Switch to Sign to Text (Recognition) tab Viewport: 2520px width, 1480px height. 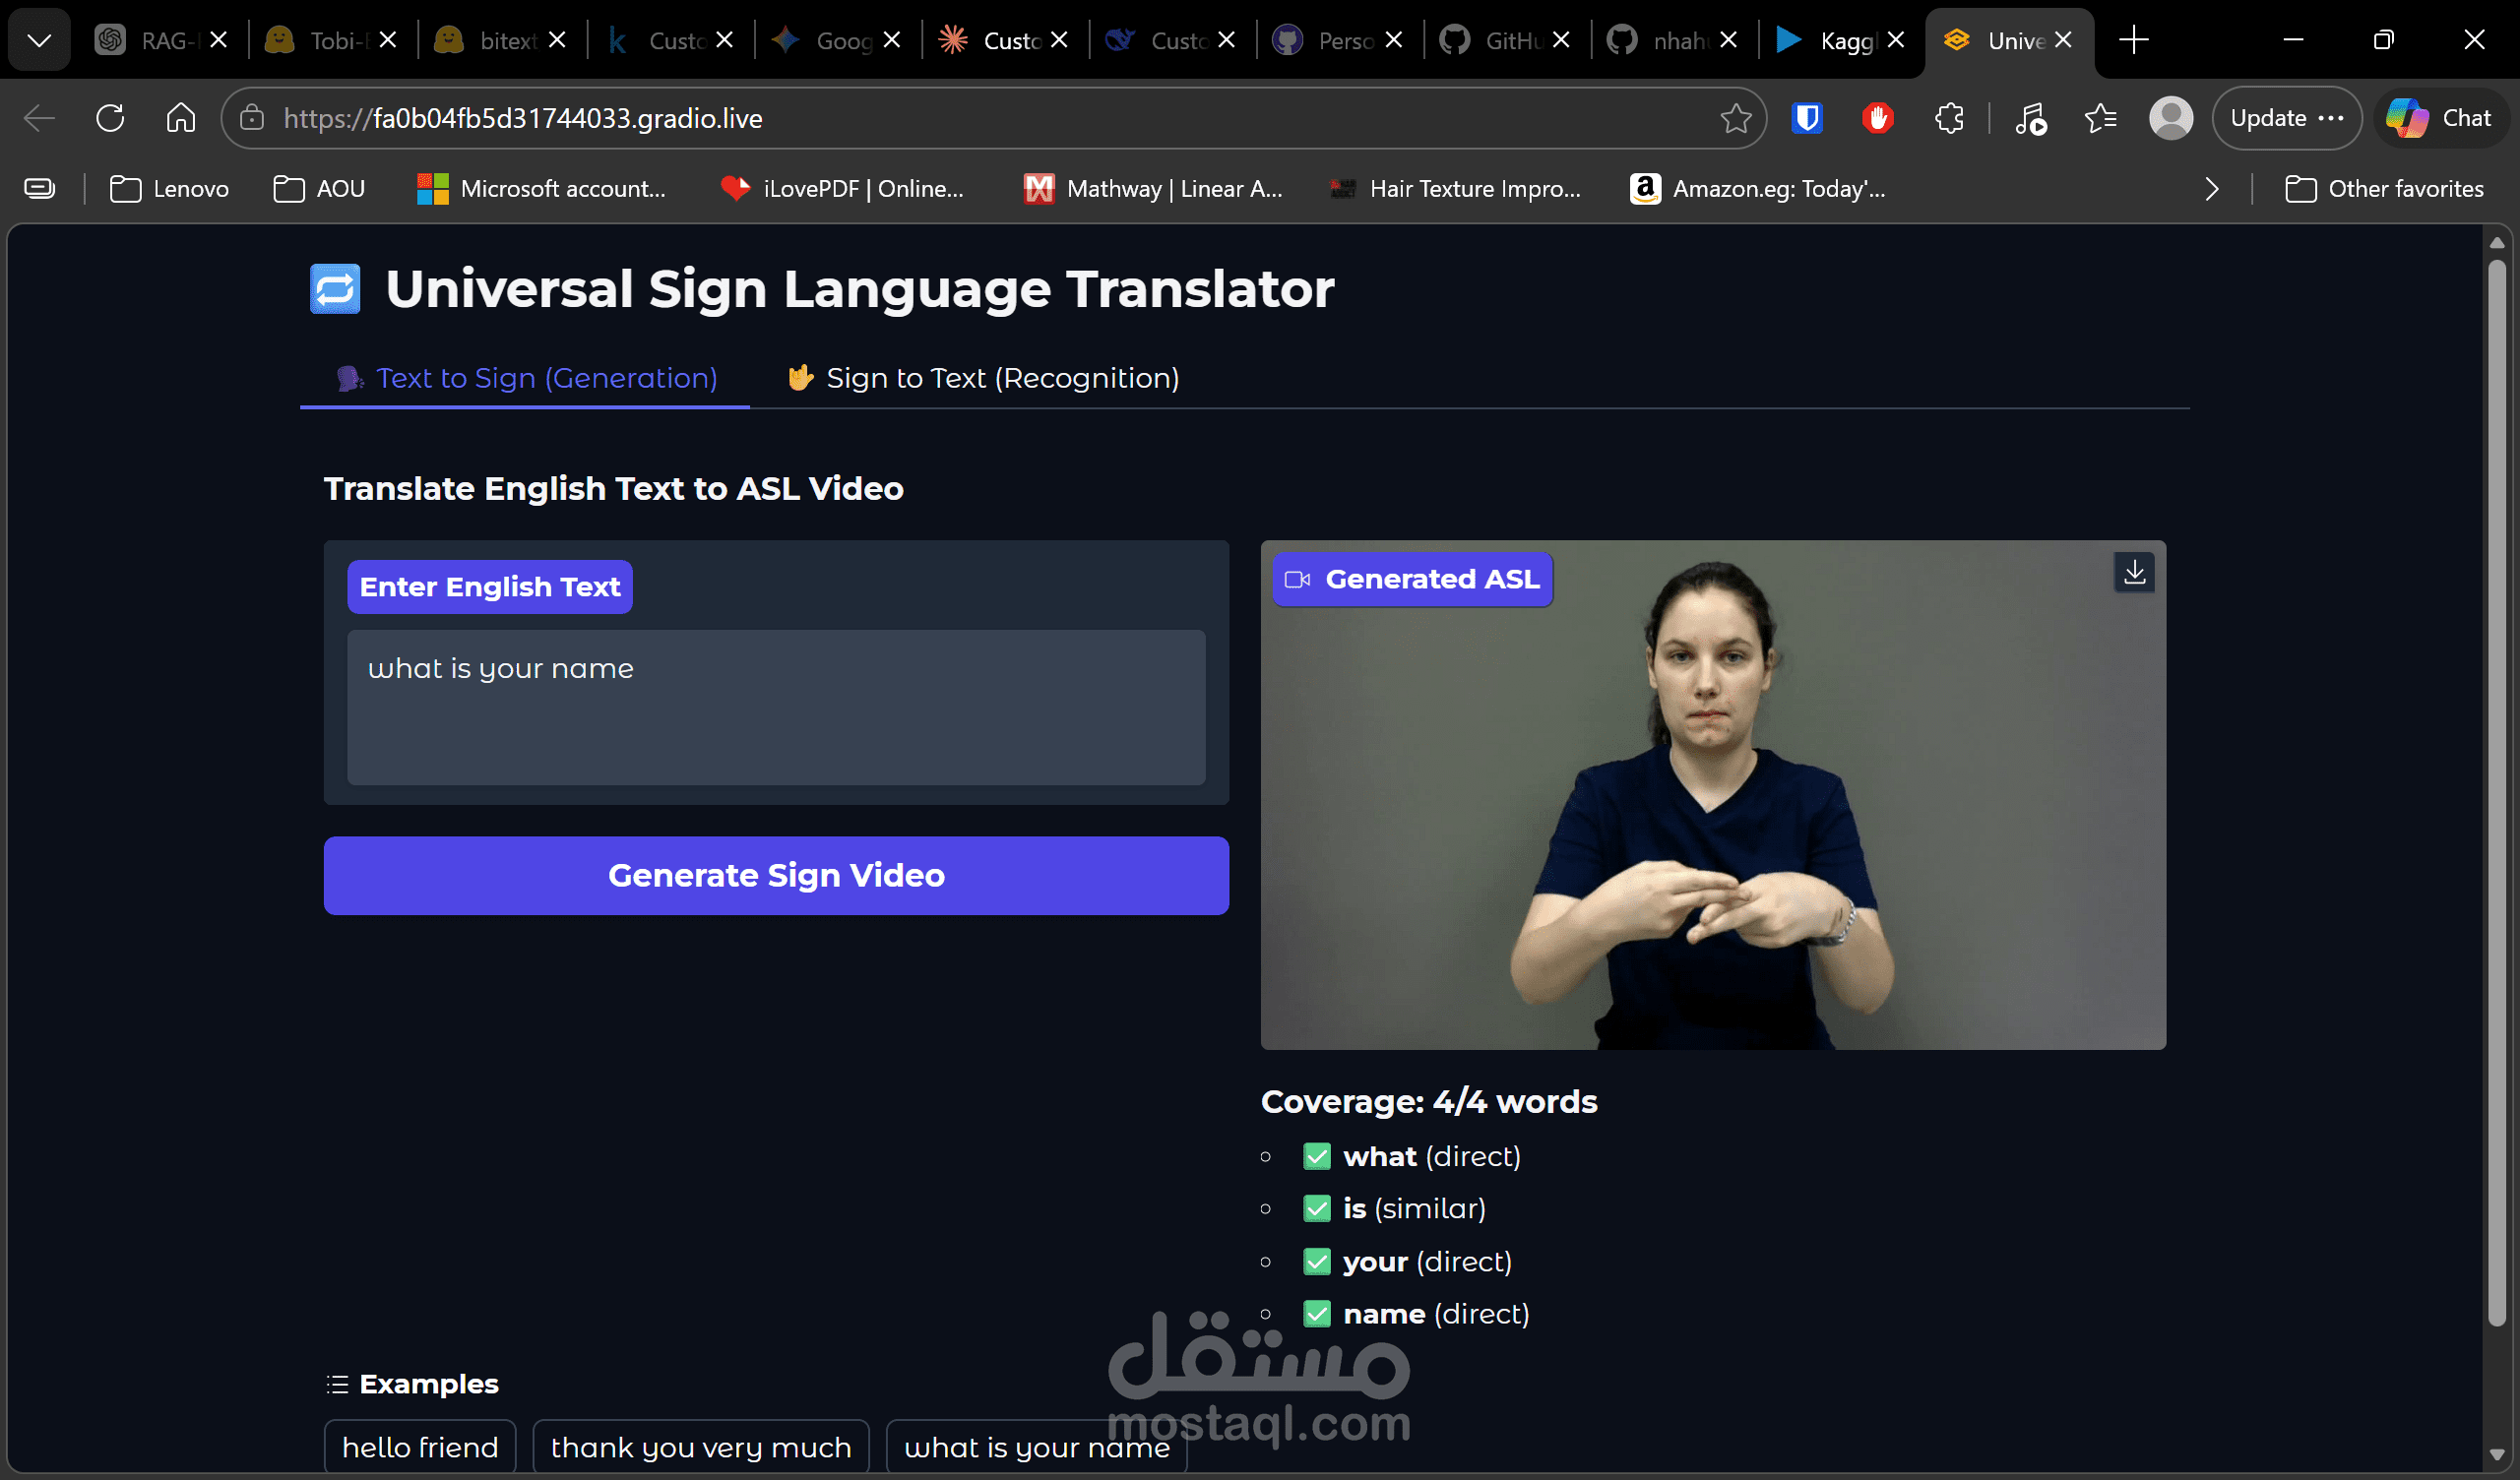click(983, 378)
